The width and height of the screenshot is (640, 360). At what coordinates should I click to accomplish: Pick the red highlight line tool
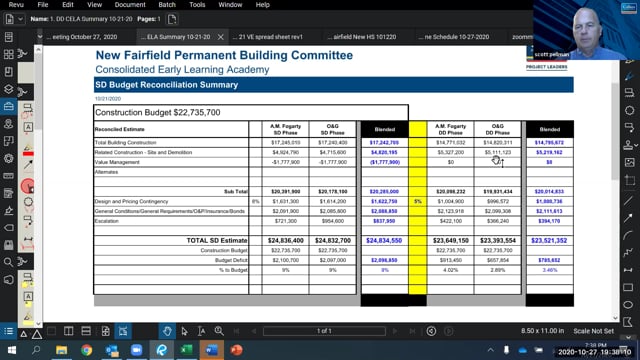[x=28, y=151]
